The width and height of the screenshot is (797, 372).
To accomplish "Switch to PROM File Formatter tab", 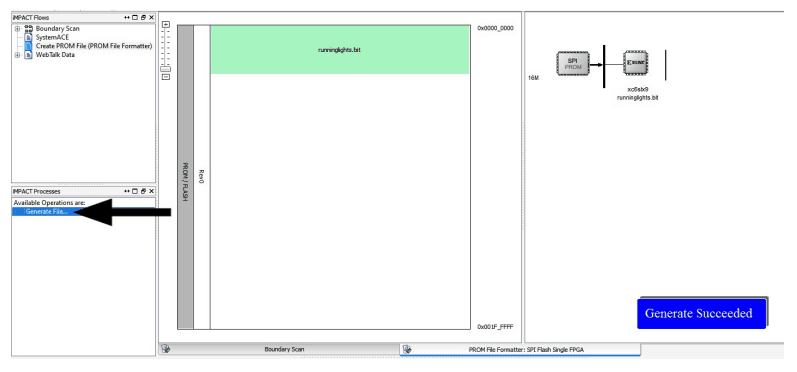I will [520, 350].
